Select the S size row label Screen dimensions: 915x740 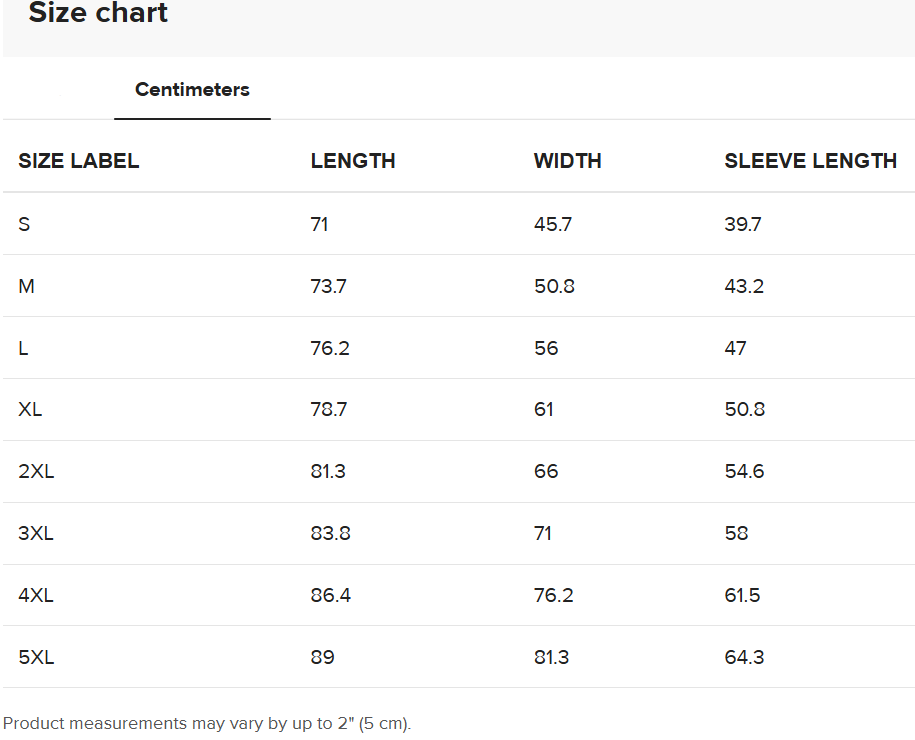[25, 224]
